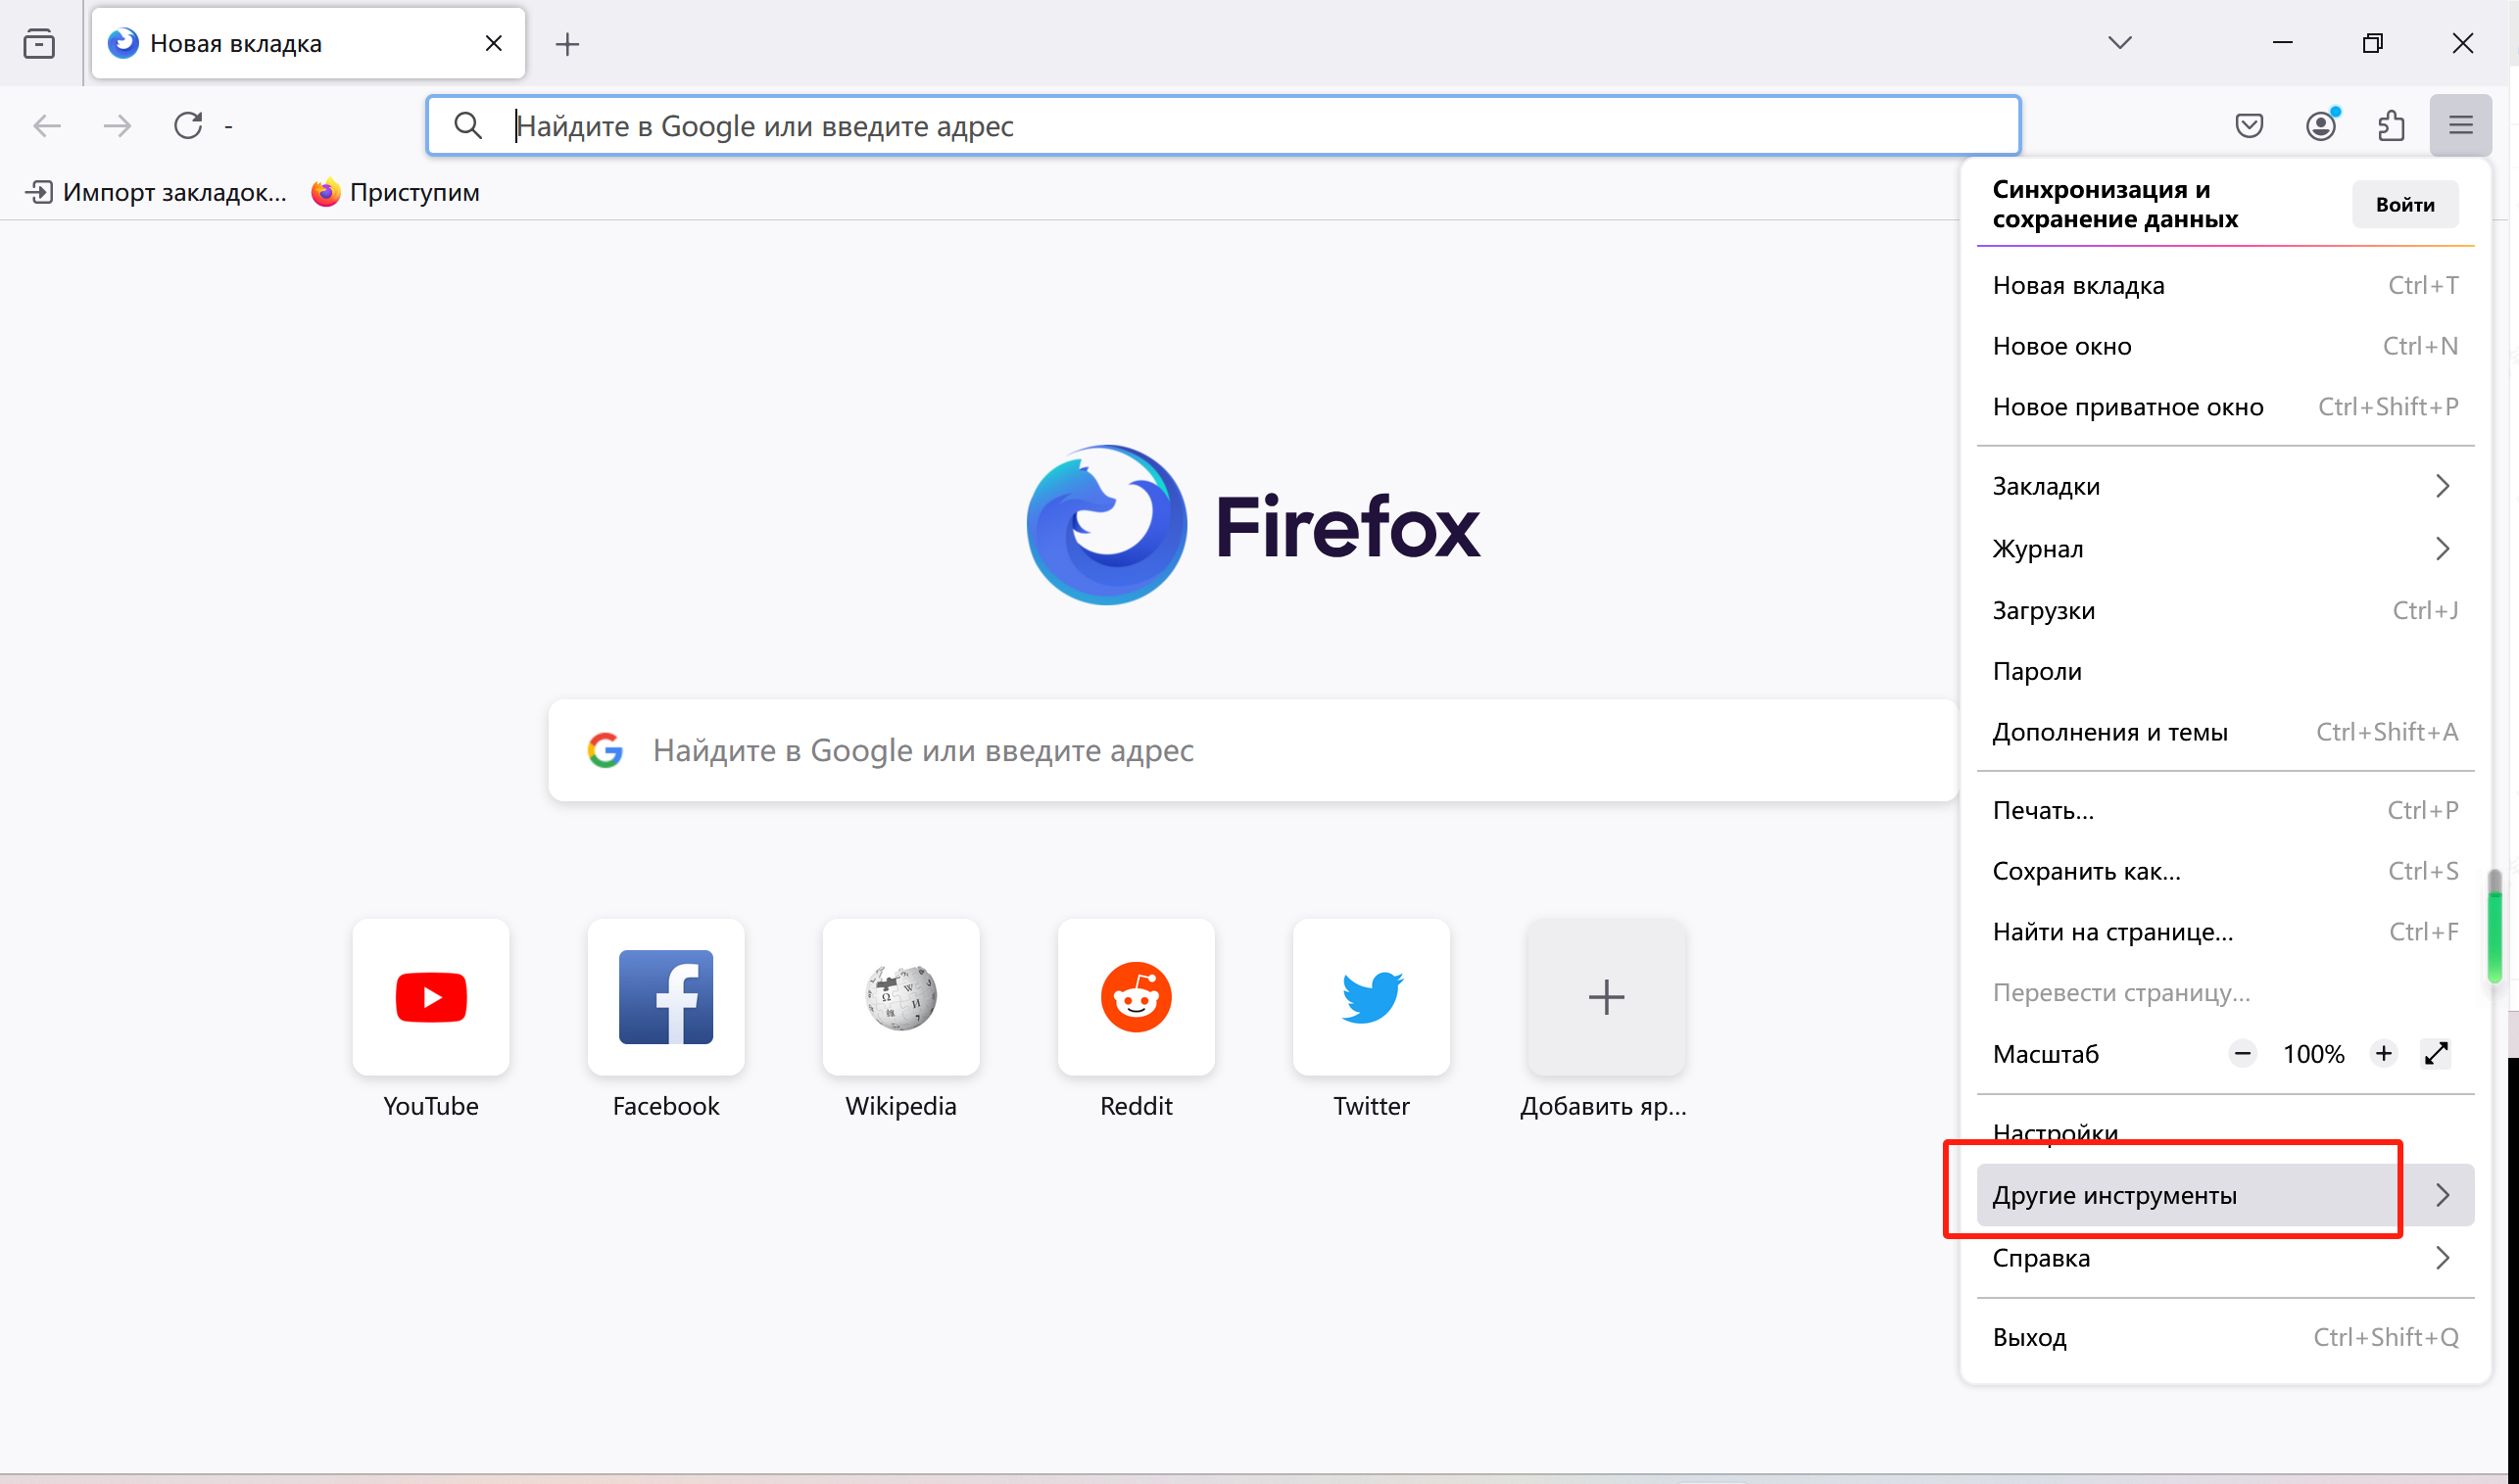Click the Google search box on page
The height and width of the screenshot is (1484, 2519).
(1252, 750)
